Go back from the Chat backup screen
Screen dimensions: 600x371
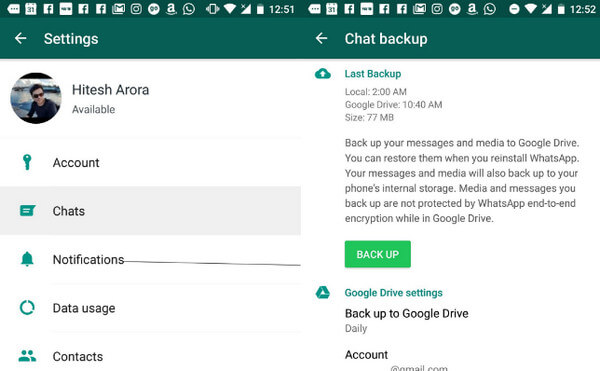pyautogui.click(x=321, y=39)
